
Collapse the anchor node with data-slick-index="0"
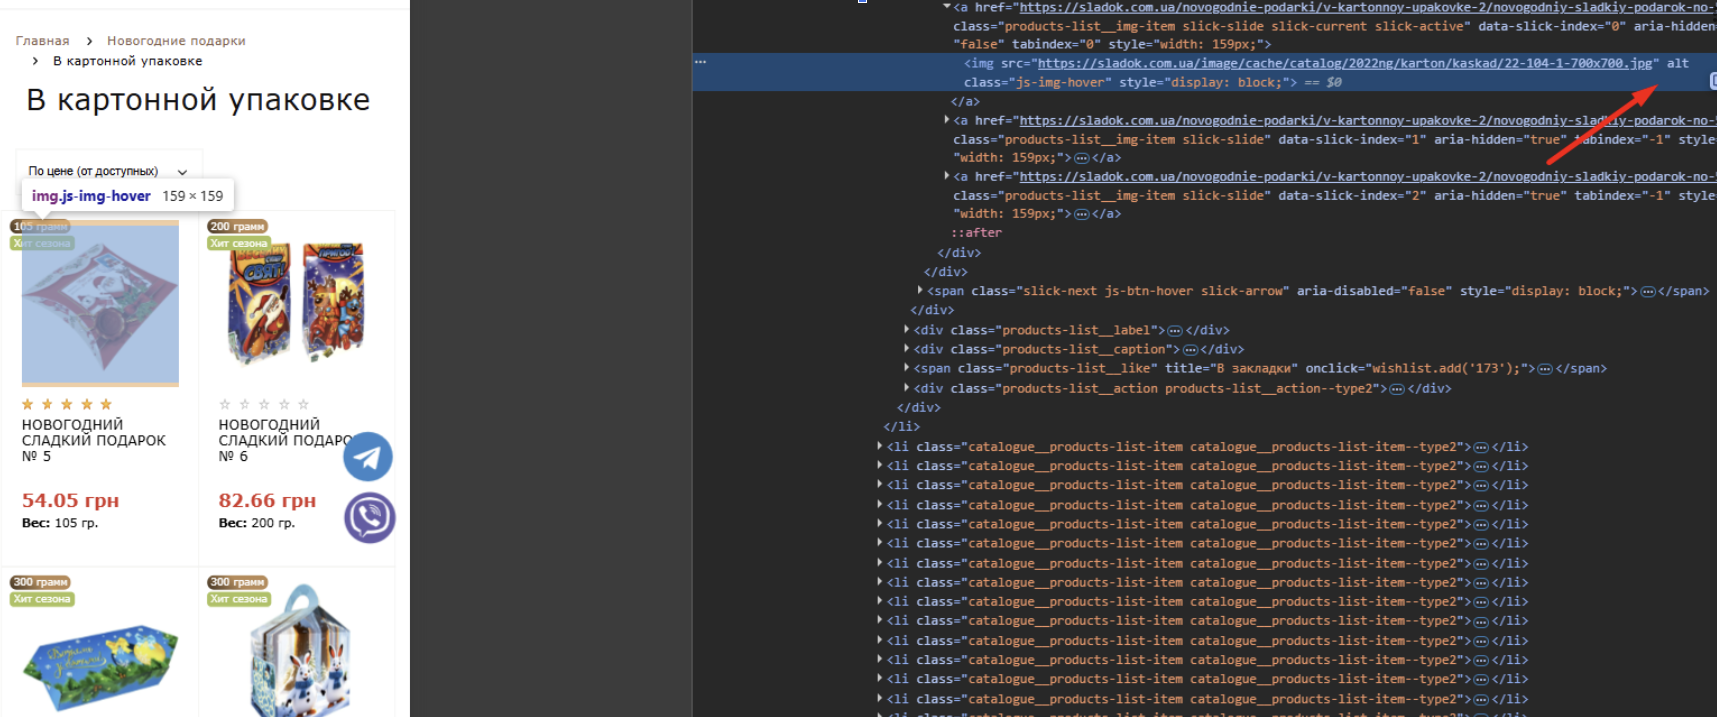[x=946, y=7]
